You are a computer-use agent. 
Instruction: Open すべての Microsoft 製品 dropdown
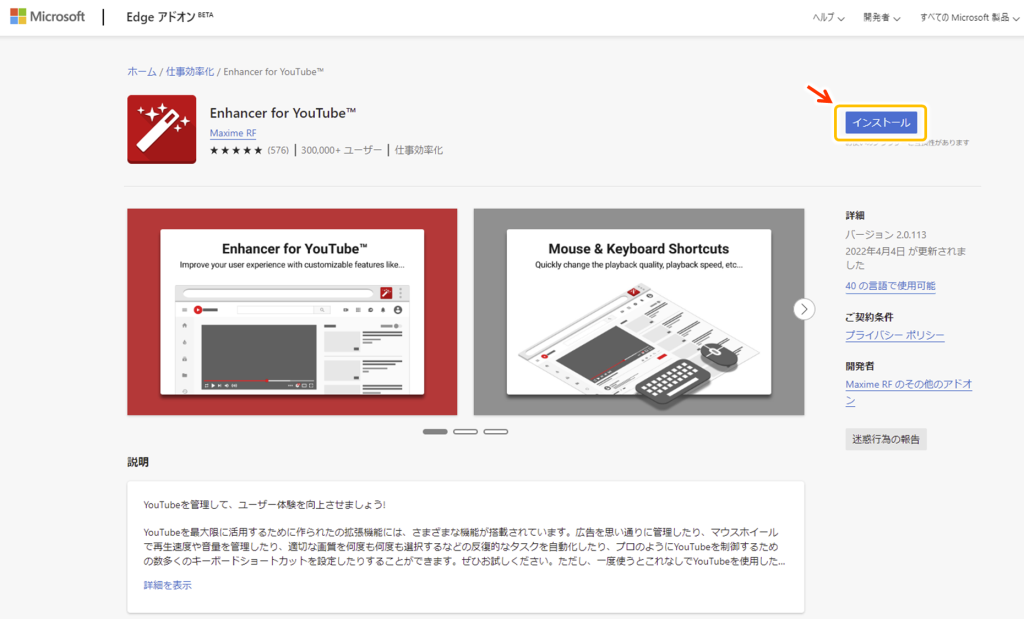pos(966,18)
